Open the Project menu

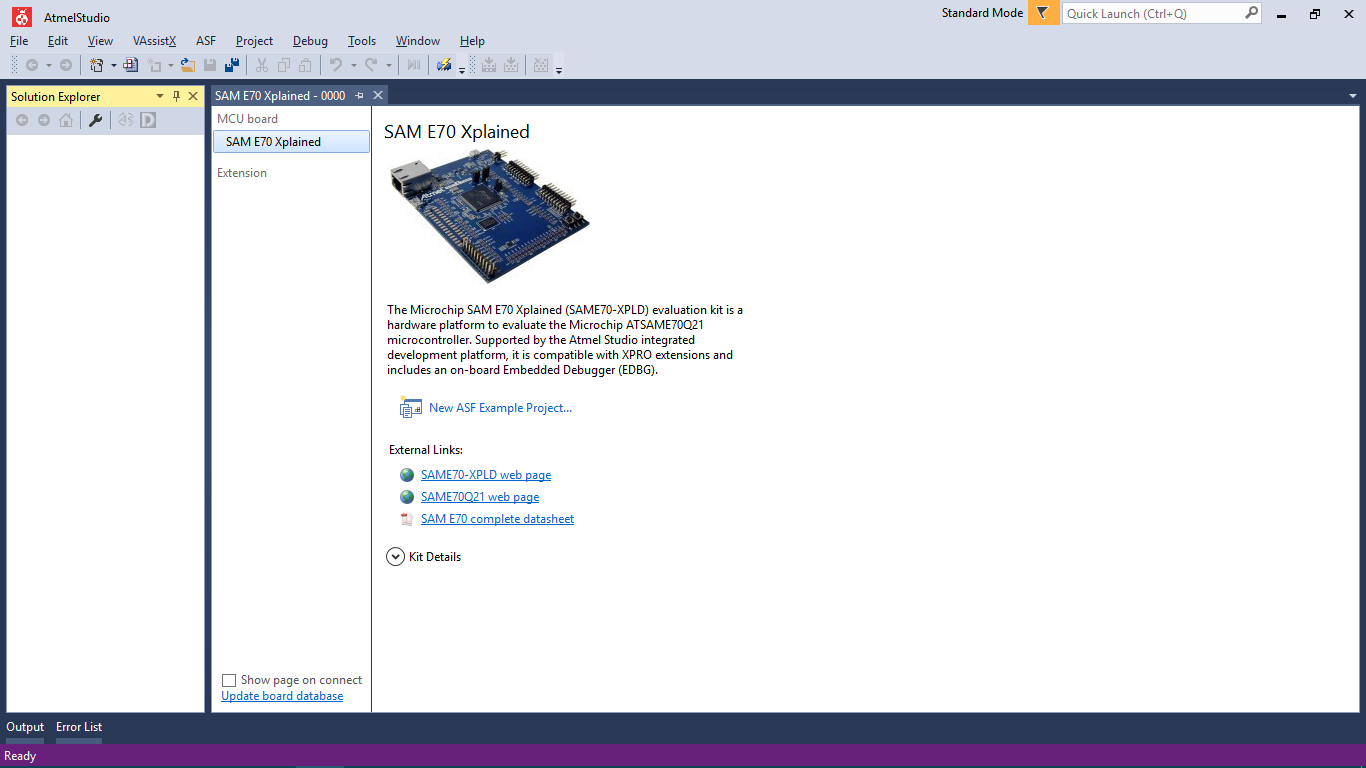tap(254, 41)
